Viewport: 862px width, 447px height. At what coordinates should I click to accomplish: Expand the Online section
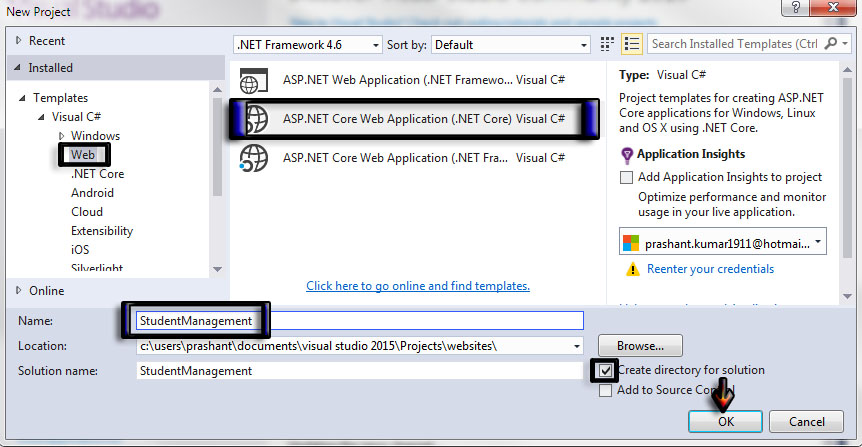point(19,290)
